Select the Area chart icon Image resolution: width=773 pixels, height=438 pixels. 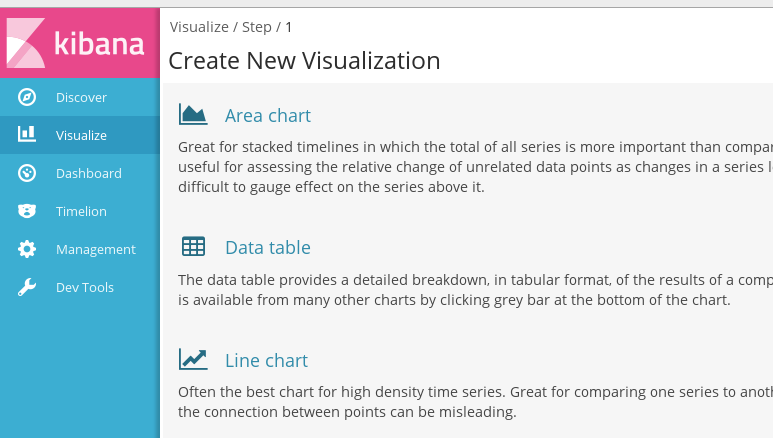tap(193, 115)
